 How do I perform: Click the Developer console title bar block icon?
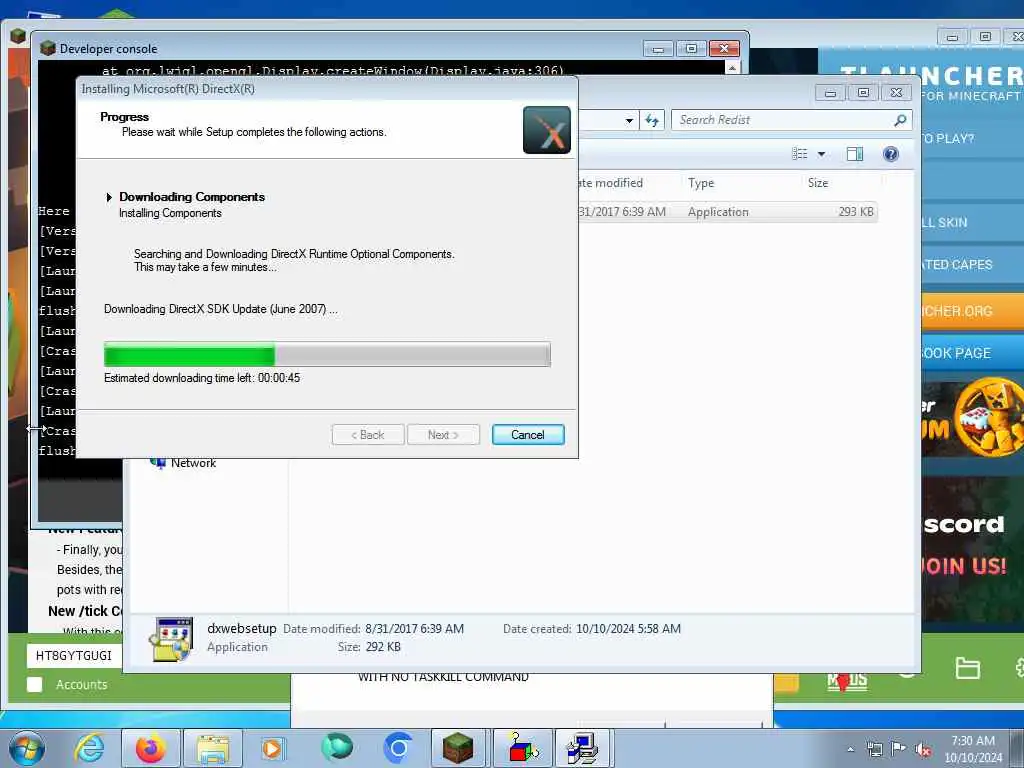click(48, 48)
